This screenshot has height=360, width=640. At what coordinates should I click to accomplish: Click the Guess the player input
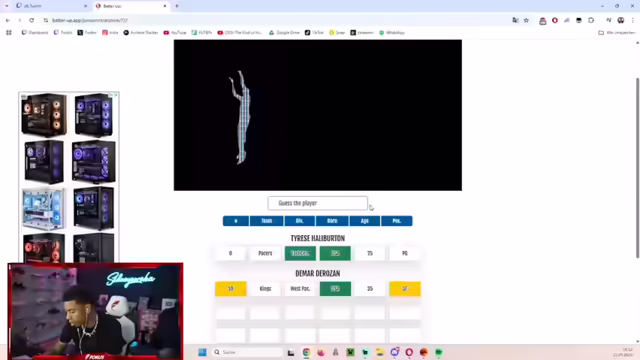click(318, 203)
